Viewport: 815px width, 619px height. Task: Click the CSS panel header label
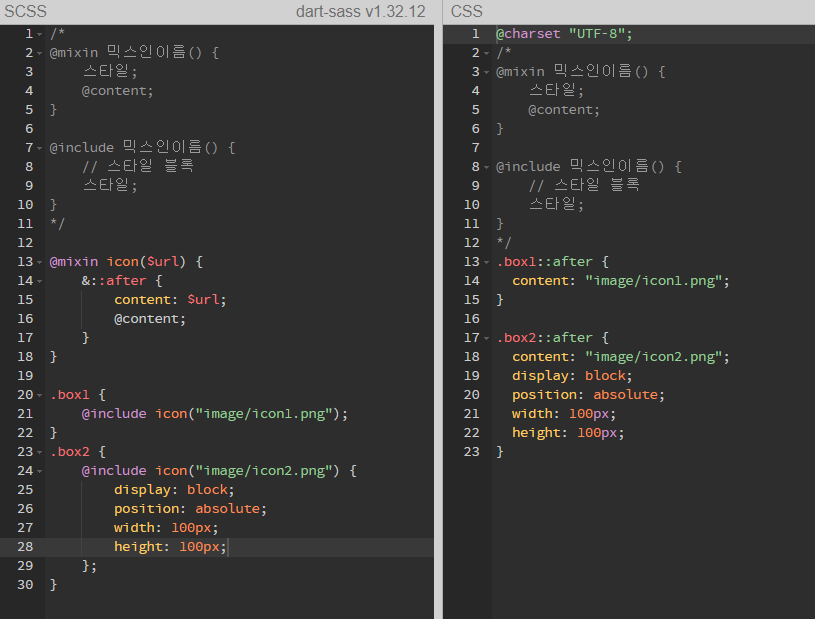coord(467,11)
